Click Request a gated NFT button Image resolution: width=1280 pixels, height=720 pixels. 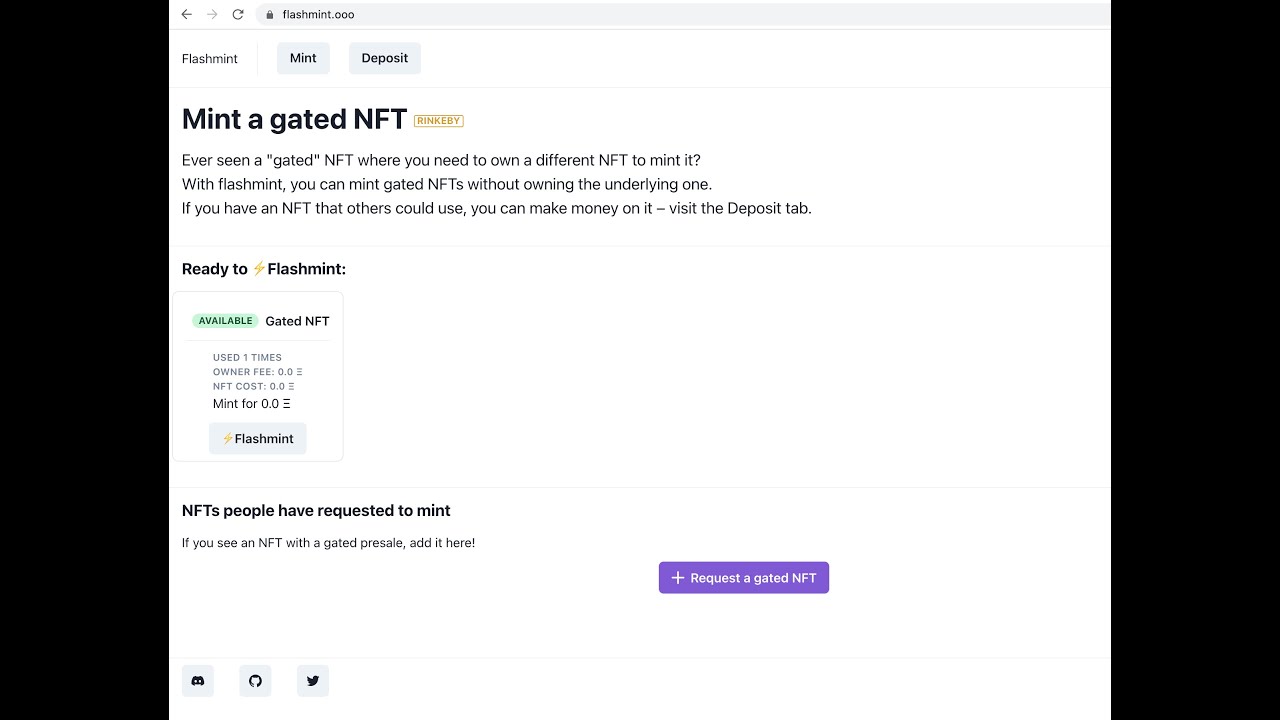click(744, 578)
